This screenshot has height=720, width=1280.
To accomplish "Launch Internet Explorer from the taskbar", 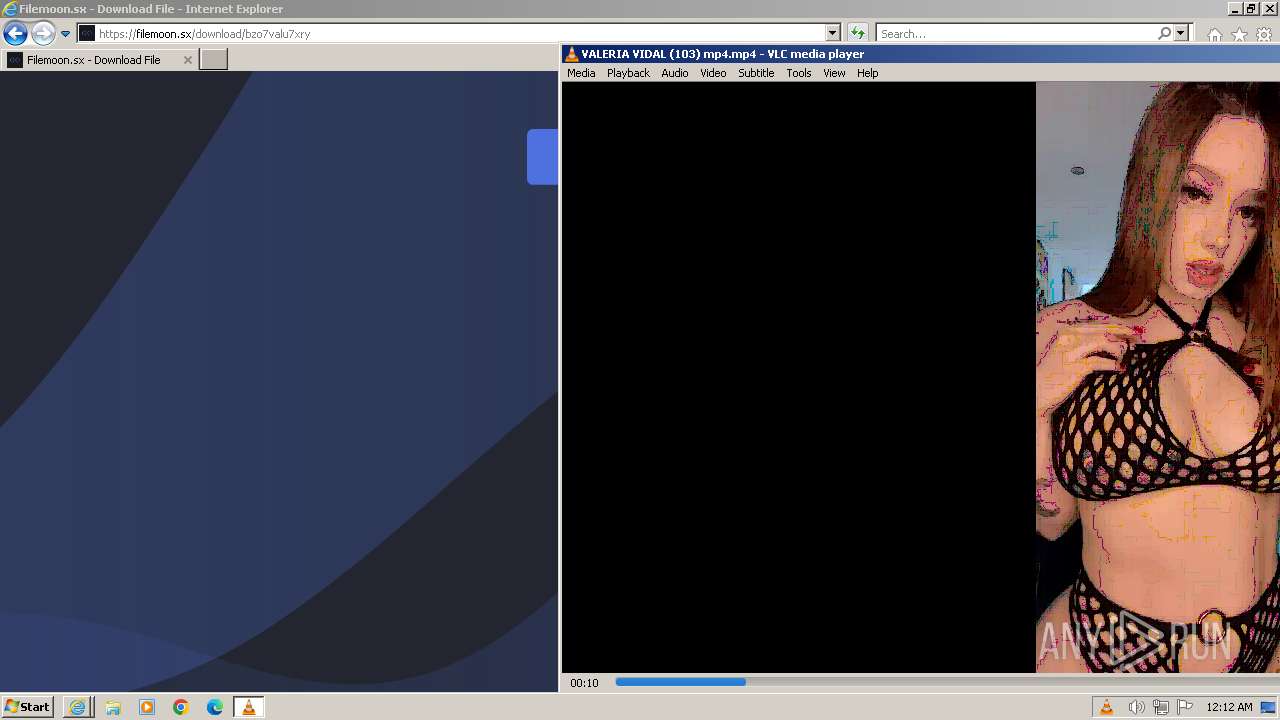I will [x=78, y=707].
